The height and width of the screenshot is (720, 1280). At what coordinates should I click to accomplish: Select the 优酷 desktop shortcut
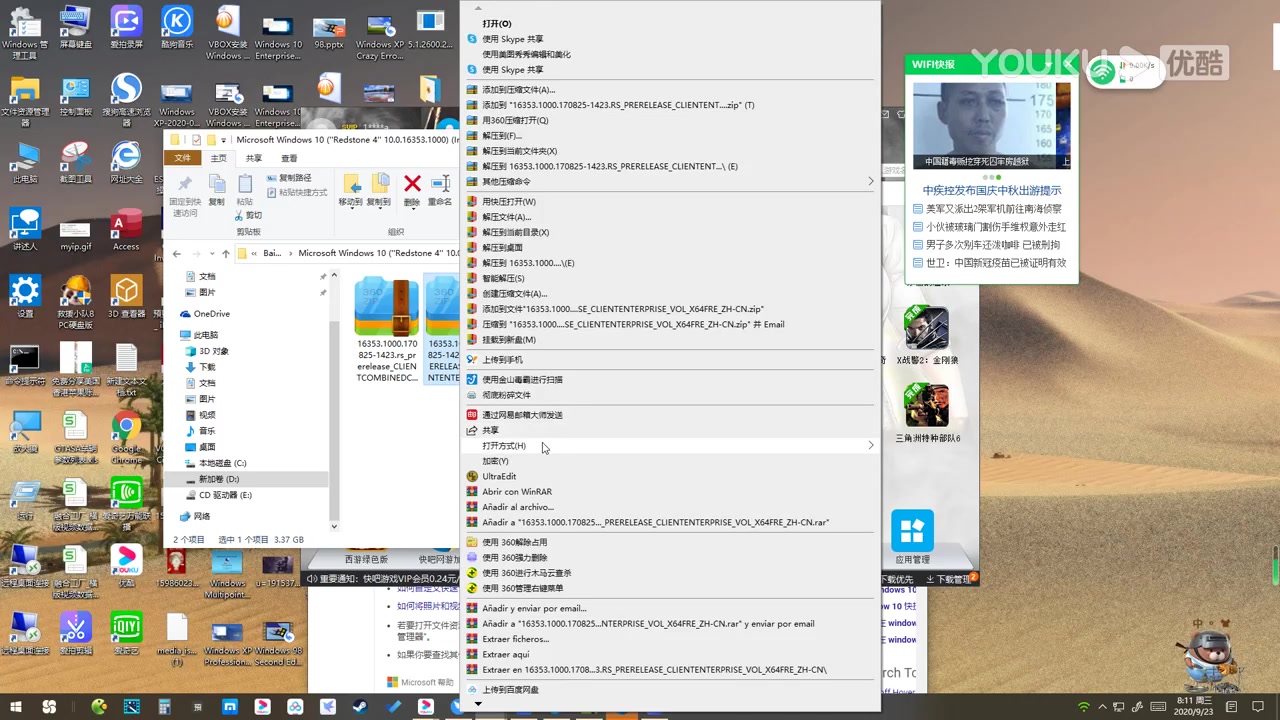126,566
